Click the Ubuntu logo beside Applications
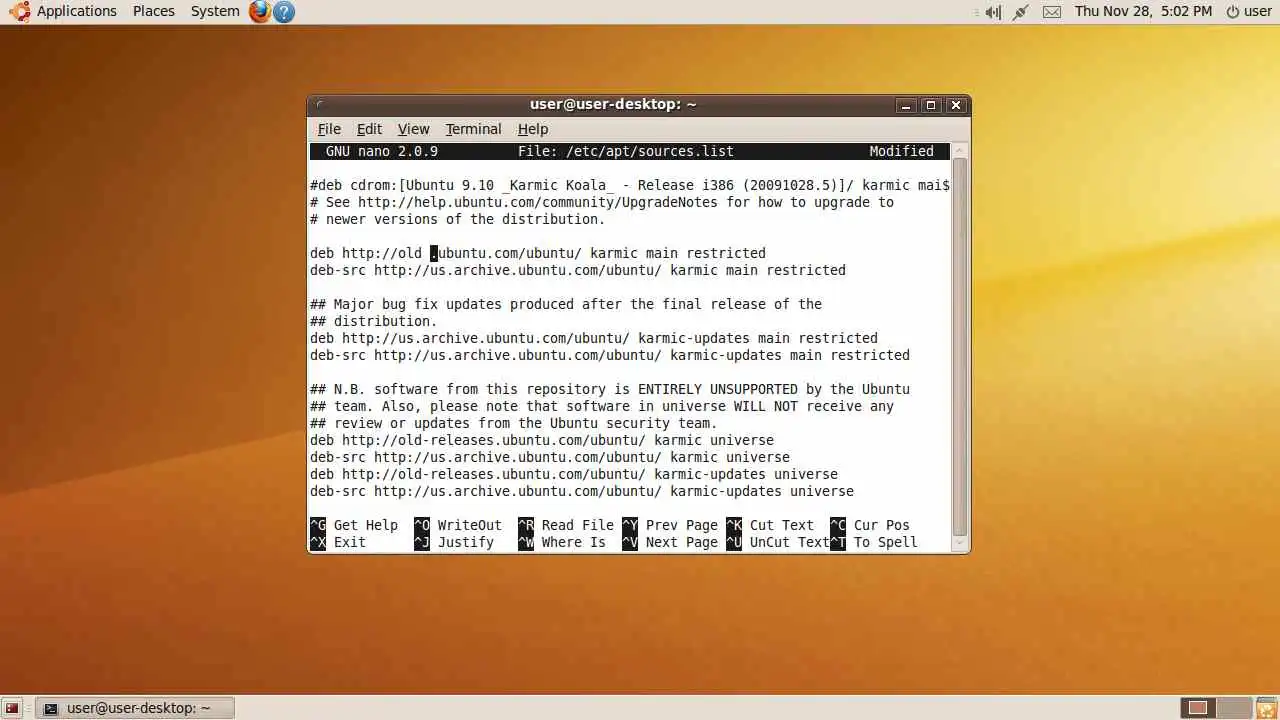1280x720 pixels. 19,11
